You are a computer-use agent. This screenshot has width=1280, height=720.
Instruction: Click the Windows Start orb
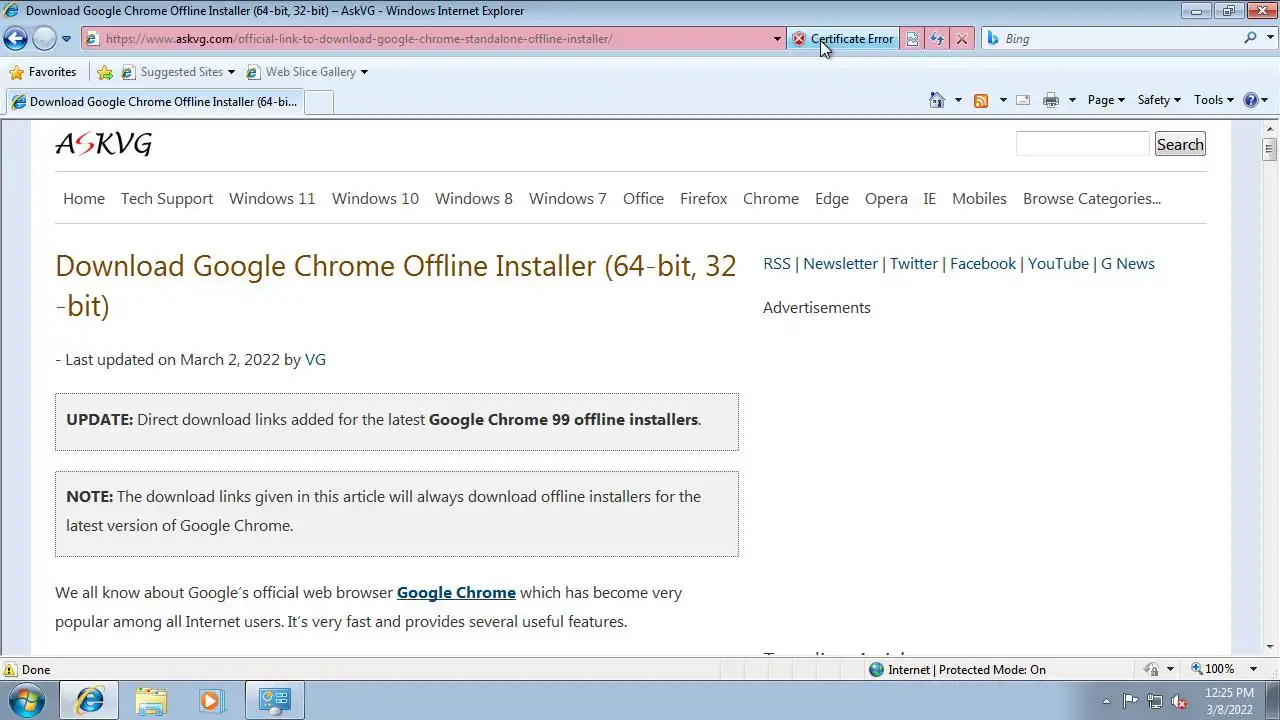[28, 700]
